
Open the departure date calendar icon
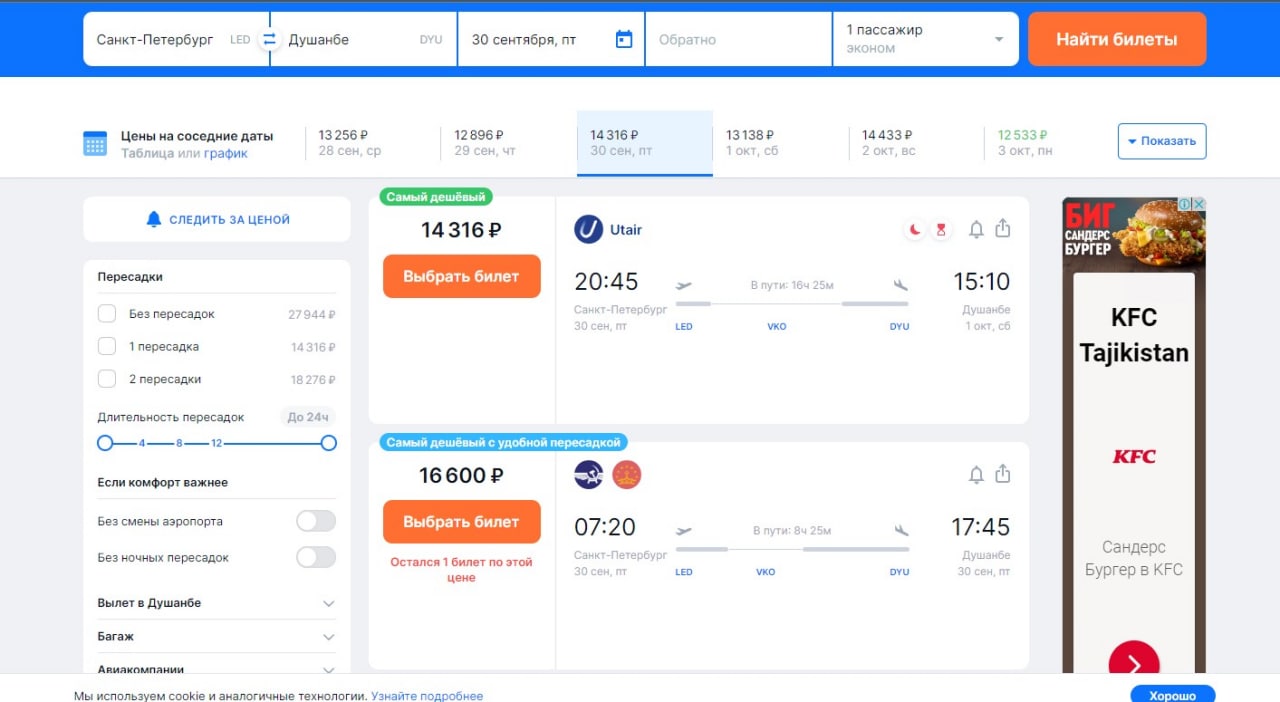point(624,40)
